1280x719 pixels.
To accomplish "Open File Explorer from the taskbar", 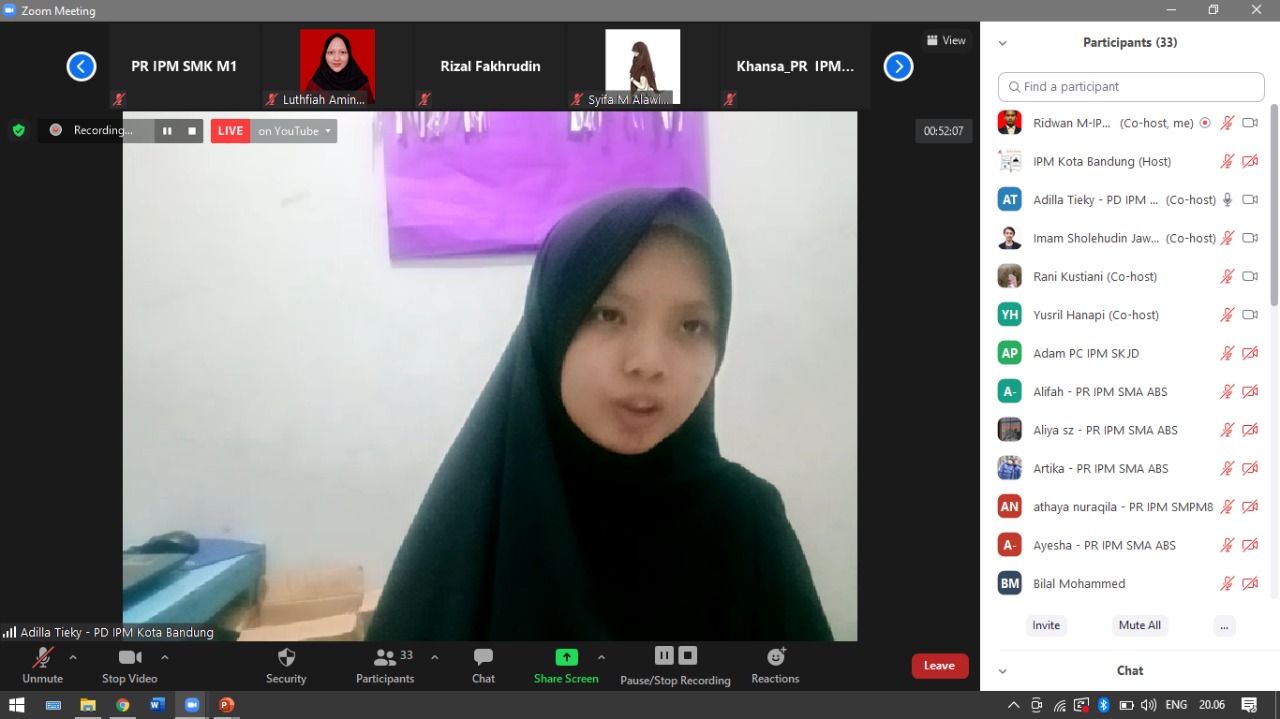I will click(88, 705).
